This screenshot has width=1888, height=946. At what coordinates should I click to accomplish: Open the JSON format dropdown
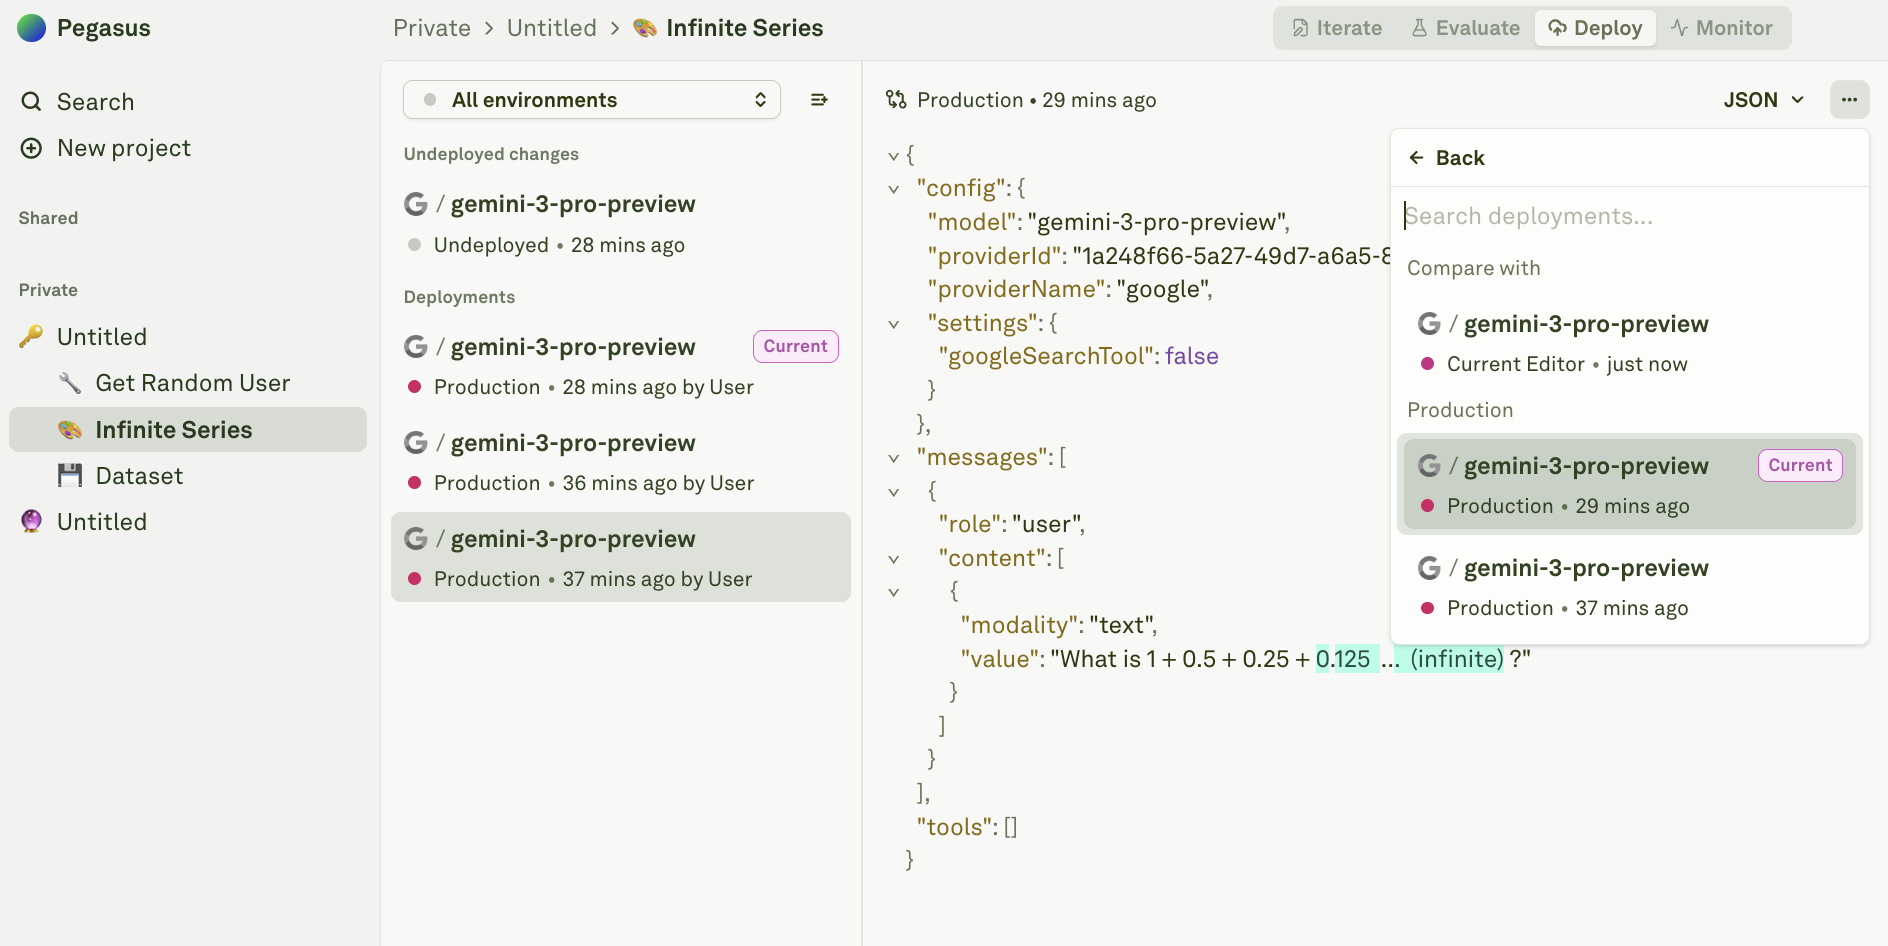[1764, 100]
